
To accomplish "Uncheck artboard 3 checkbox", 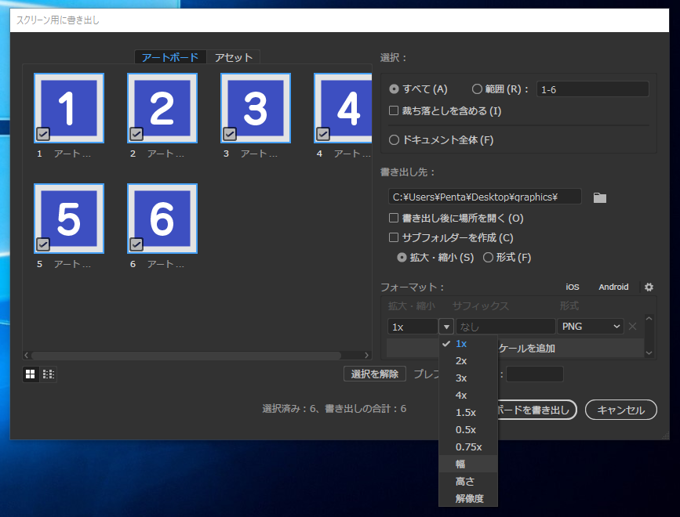I will click(229, 134).
